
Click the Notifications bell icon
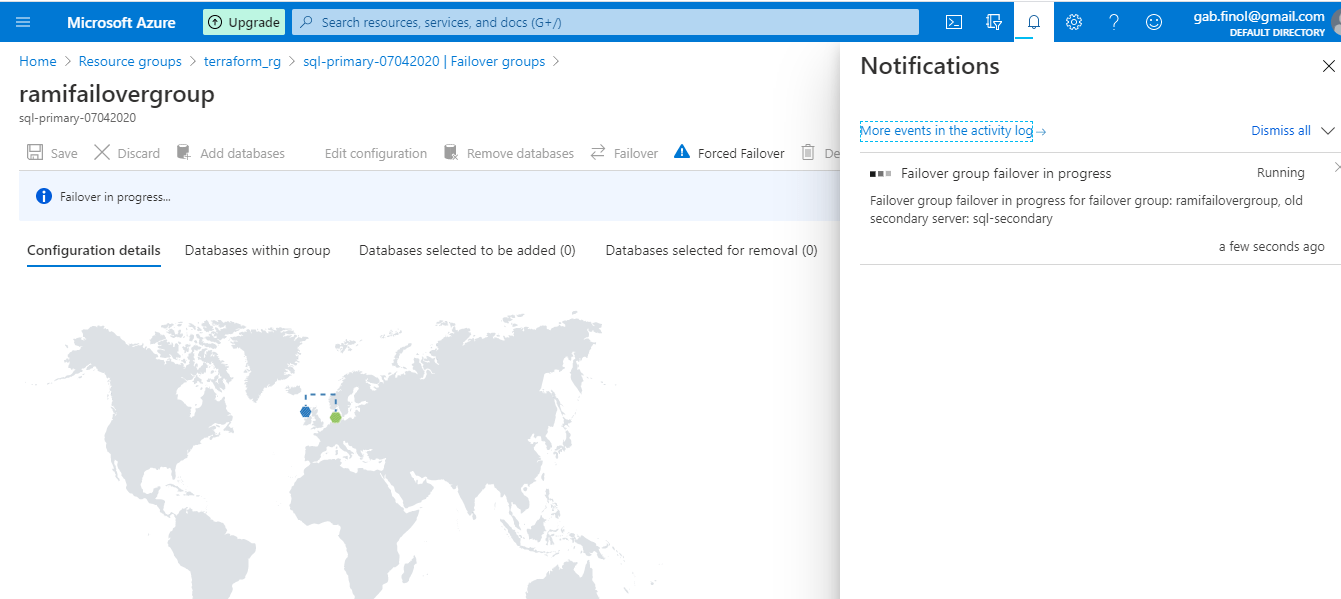[x=1034, y=22]
